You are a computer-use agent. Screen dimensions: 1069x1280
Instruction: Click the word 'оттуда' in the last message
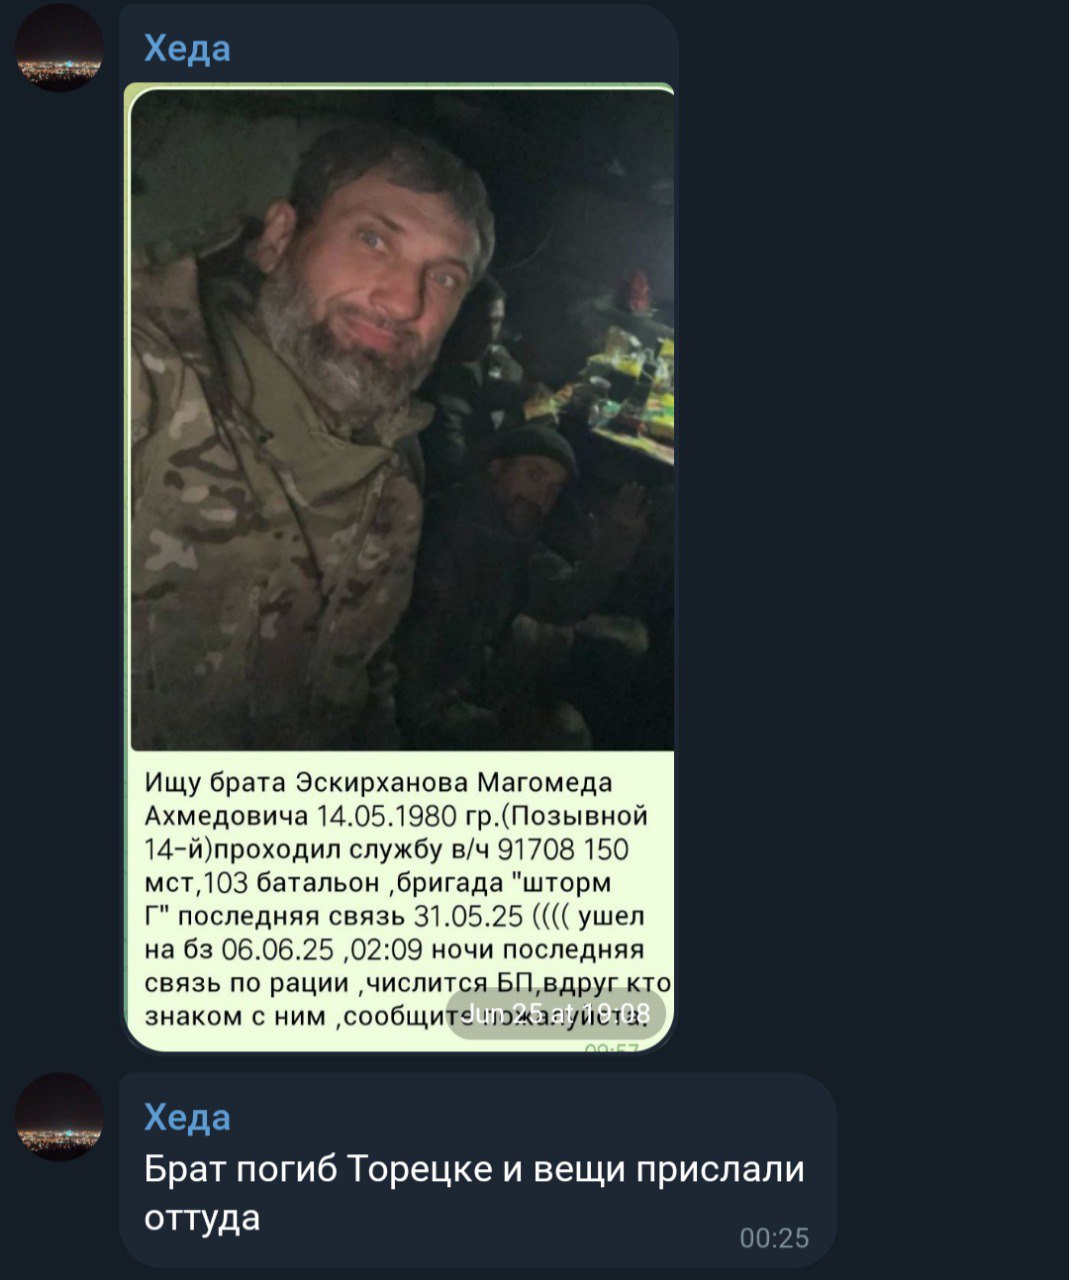pos(202,1217)
